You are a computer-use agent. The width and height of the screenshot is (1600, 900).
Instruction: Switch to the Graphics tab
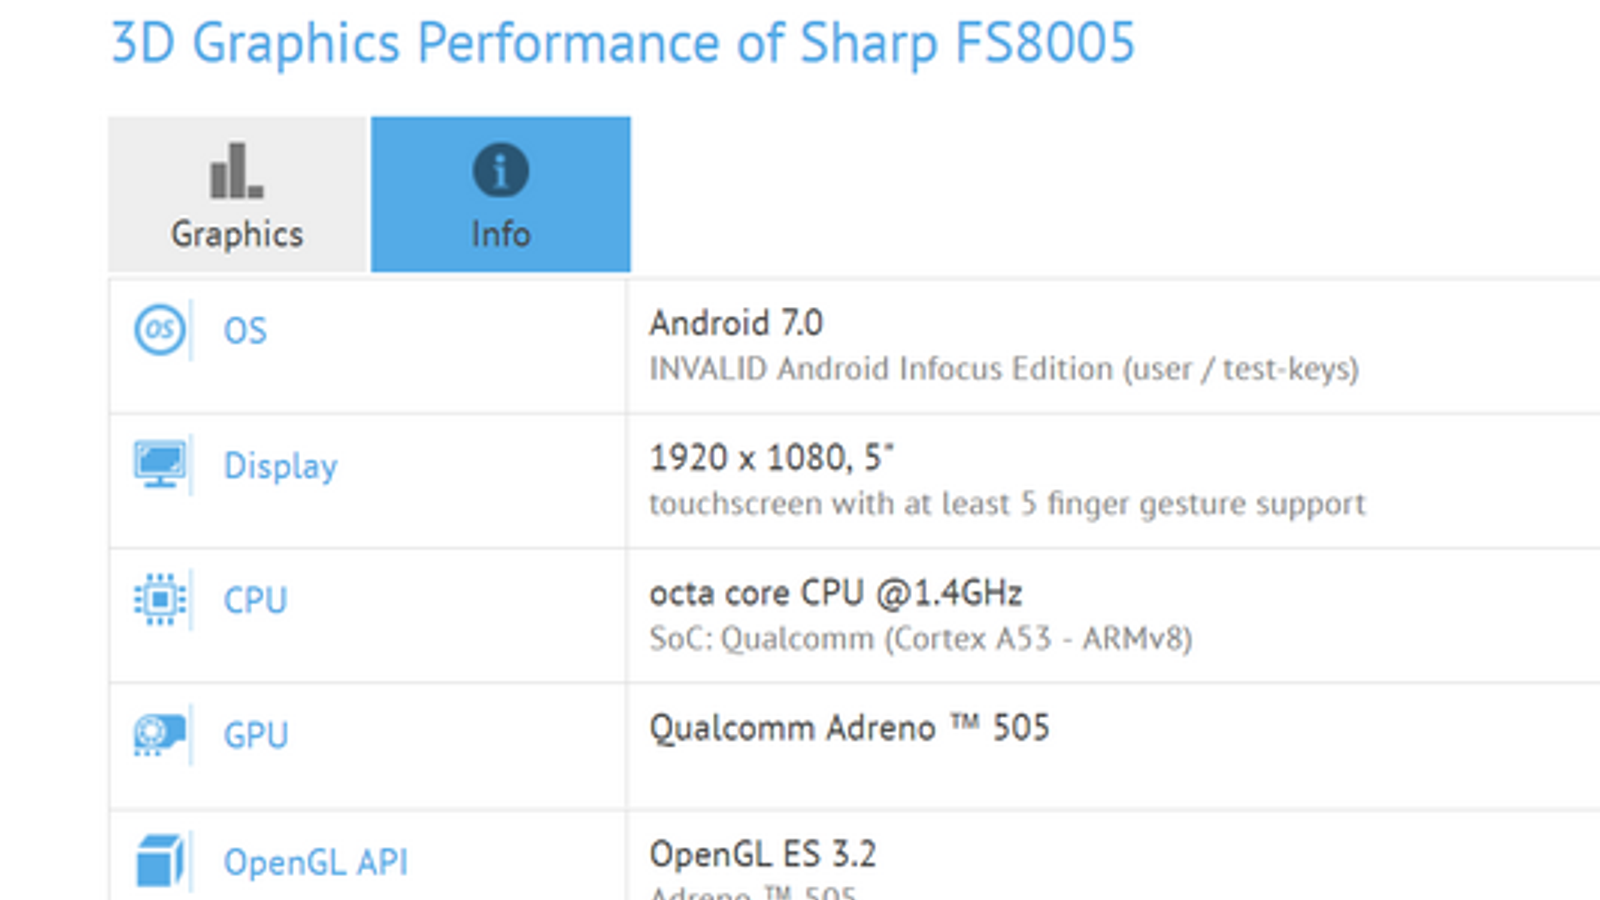coord(238,195)
